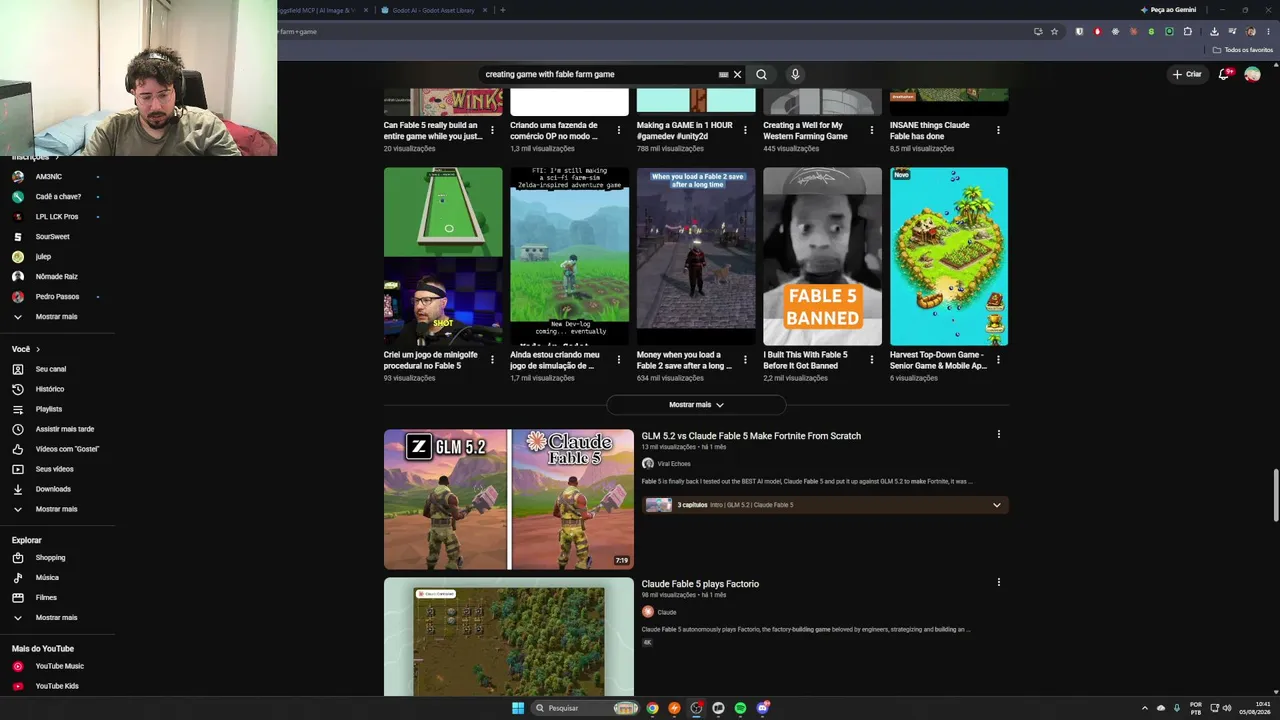Expand Mostrar mais under Explorar section

pos(57,617)
